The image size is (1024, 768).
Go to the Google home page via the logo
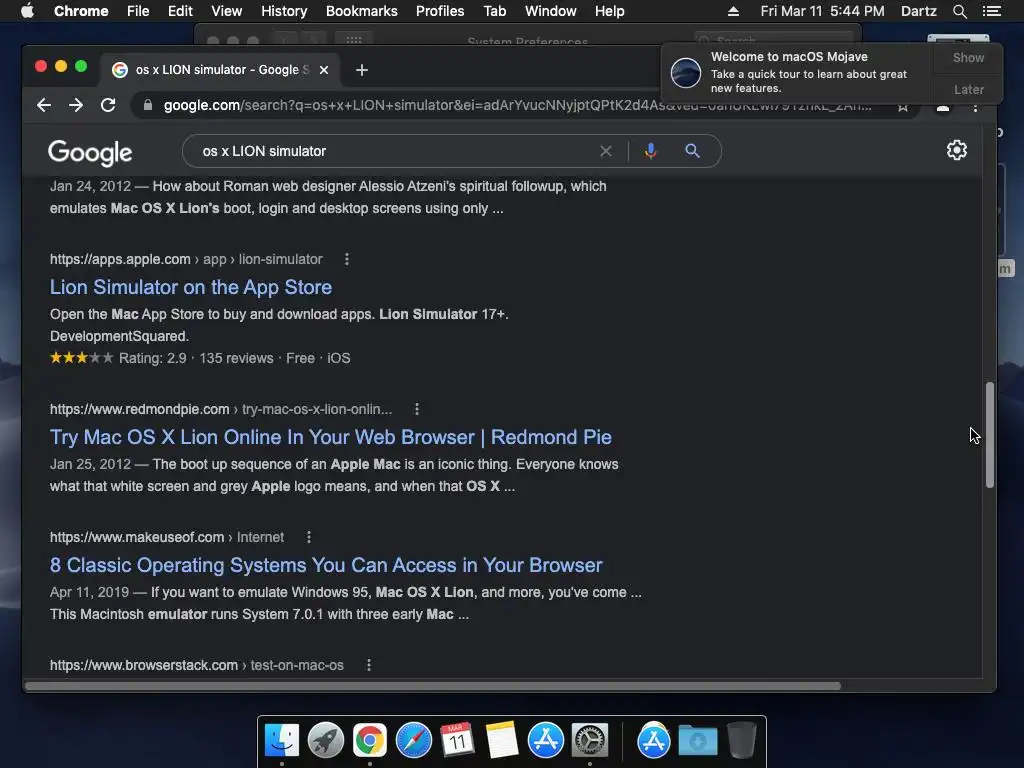pos(90,152)
